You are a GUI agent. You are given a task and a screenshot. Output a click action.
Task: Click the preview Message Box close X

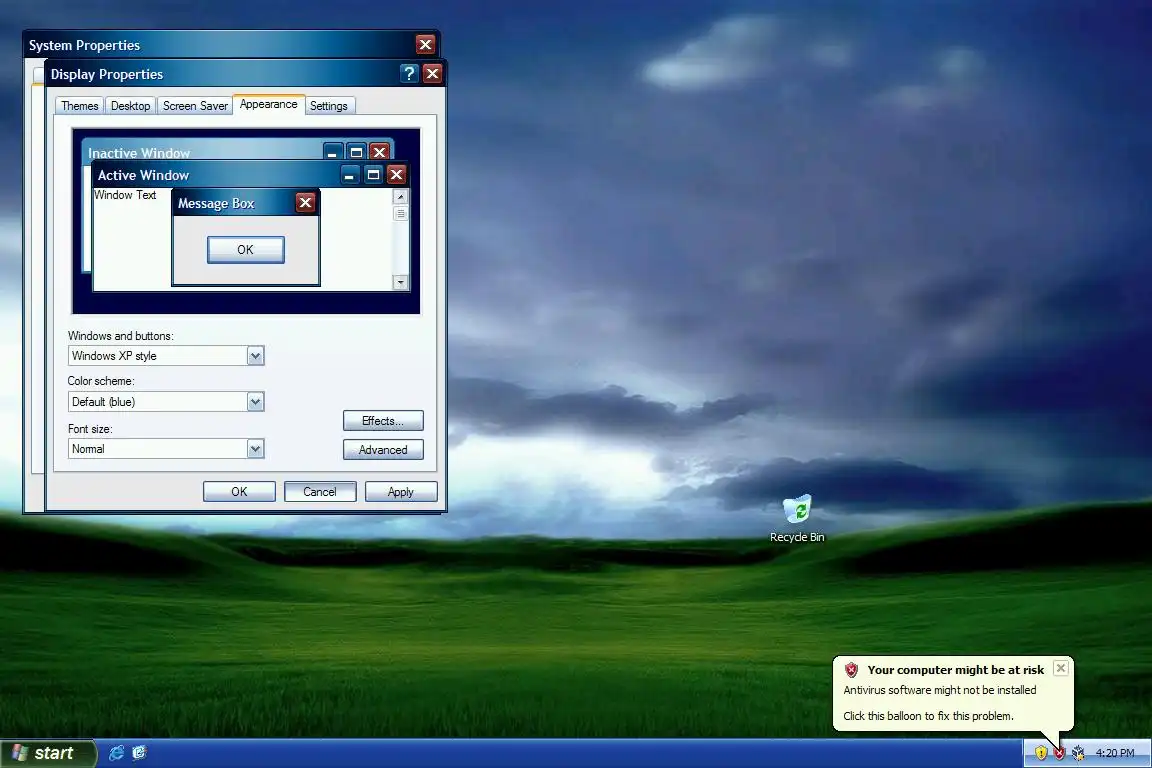click(306, 203)
